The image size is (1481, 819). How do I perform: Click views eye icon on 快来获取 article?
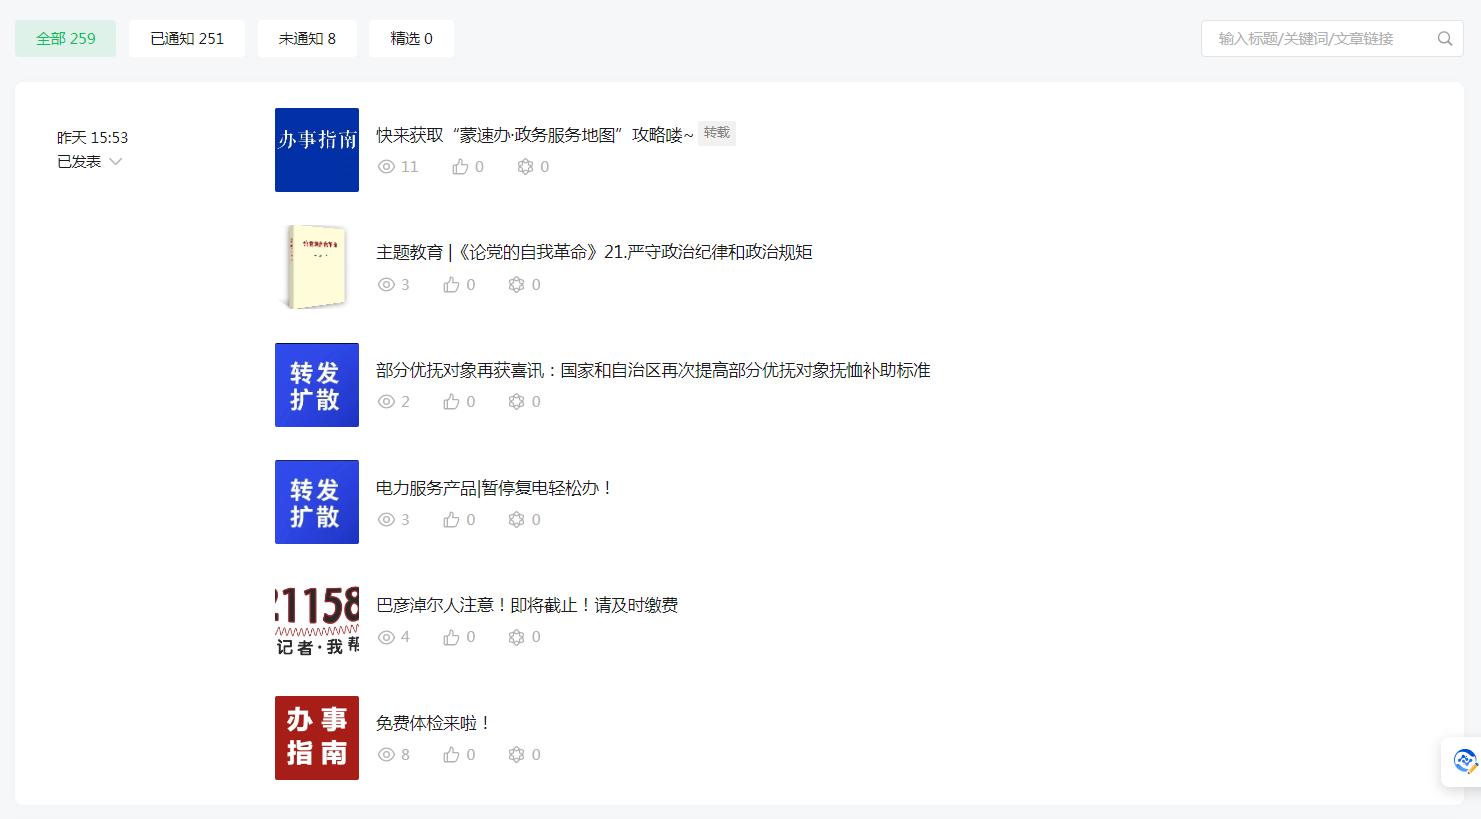click(386, 167)
